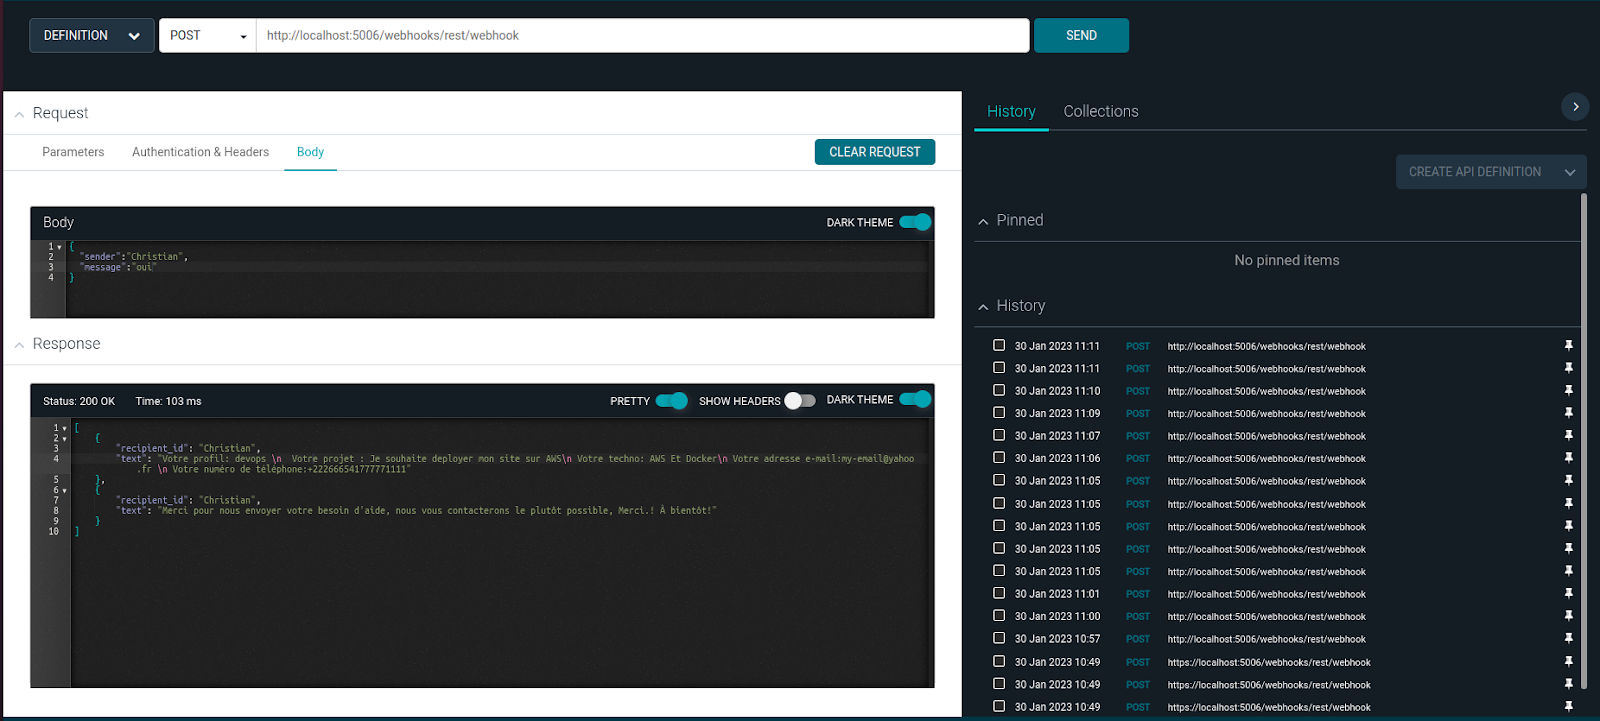
Task: Disable the Pretty response formatting switch
Action: tap(671, 401)
